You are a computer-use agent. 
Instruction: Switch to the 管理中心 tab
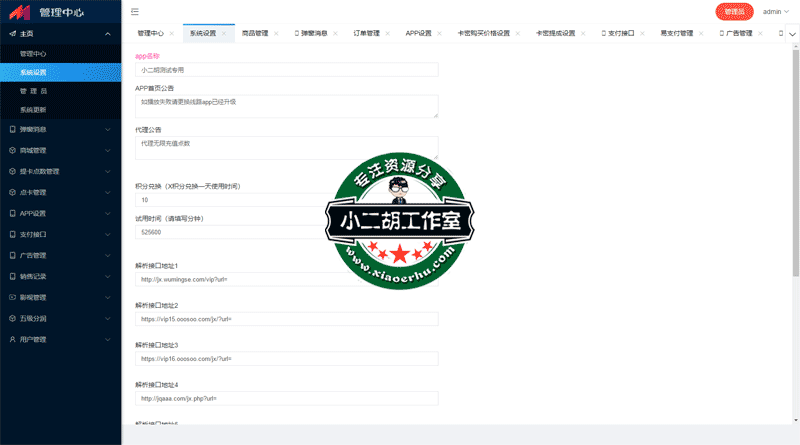[151, 34]
